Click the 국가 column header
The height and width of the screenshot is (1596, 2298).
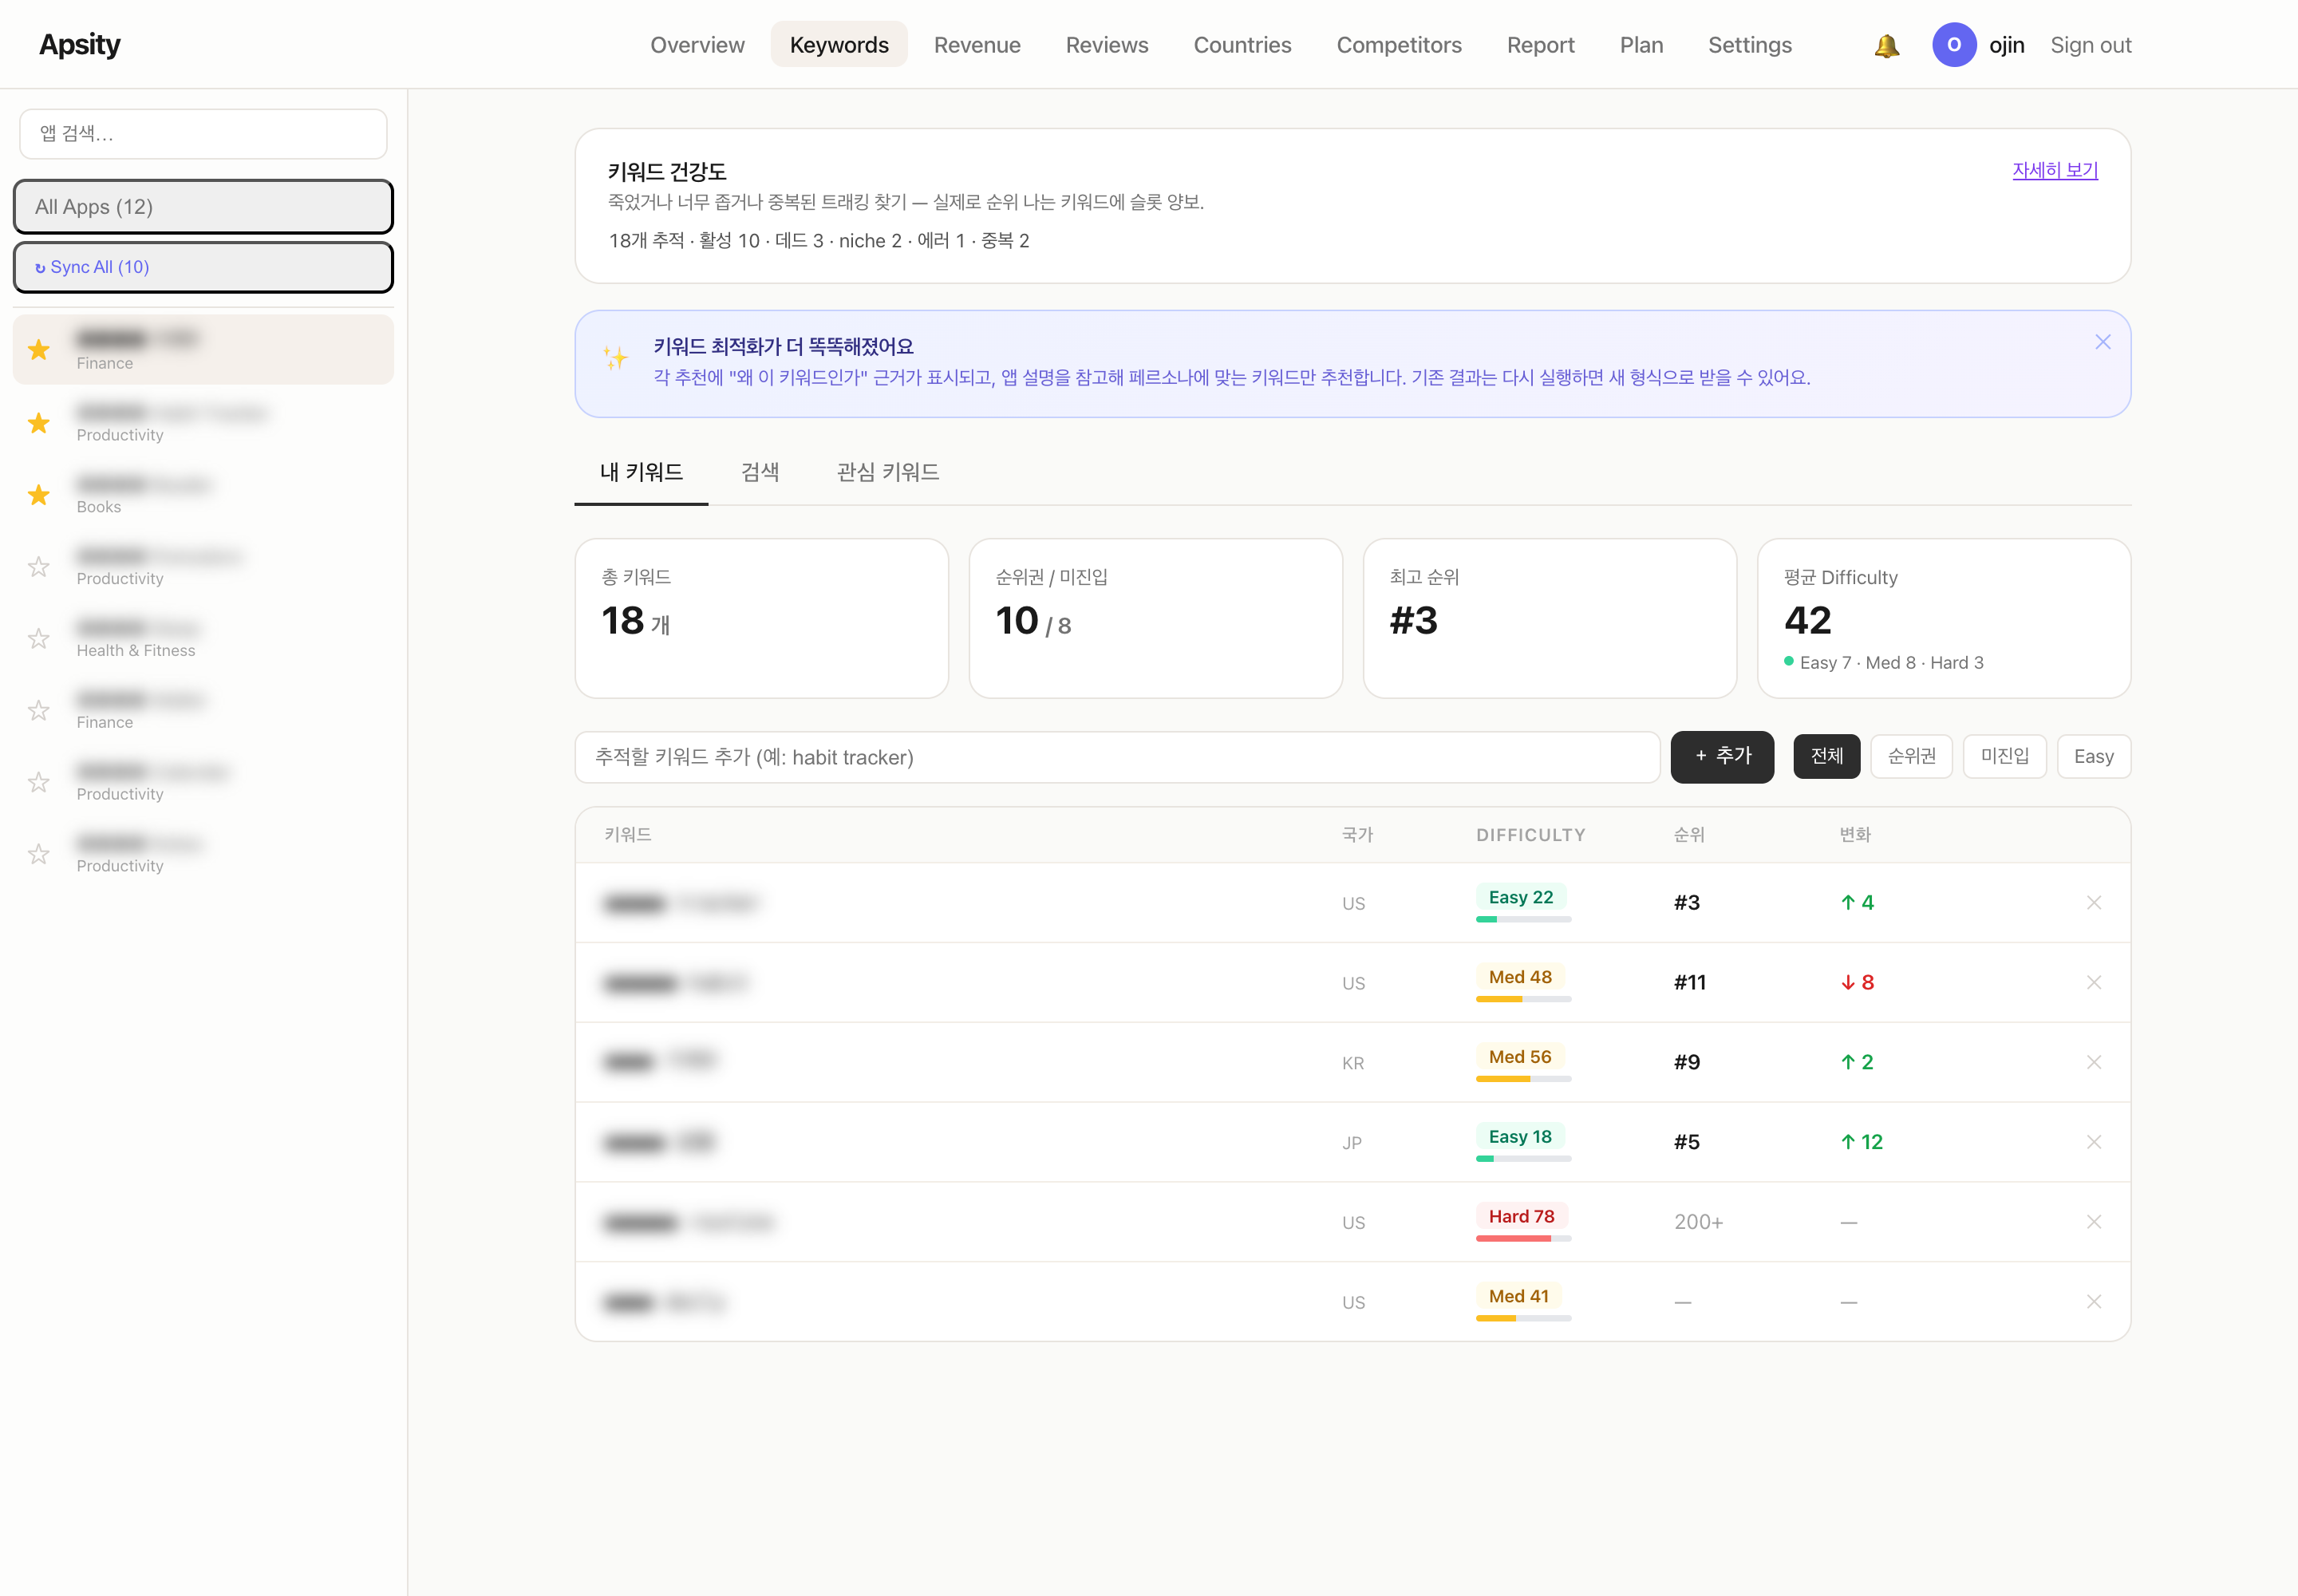pos(1357,835)
